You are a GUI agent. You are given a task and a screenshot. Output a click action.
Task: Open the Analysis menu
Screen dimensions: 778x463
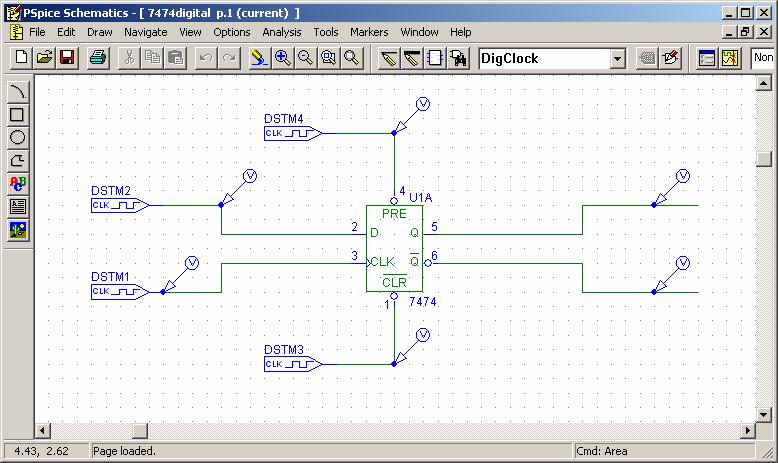(282, 32)
